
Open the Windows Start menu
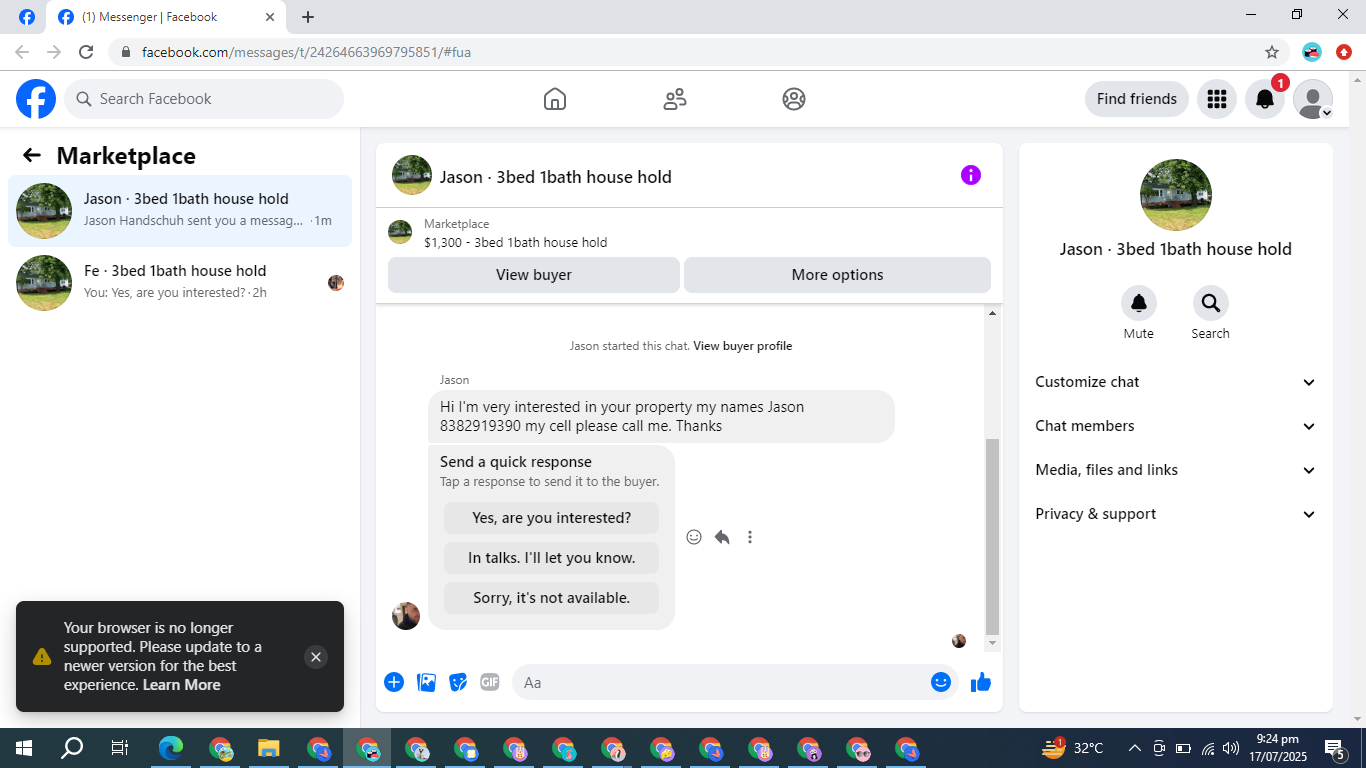click(23, 748)
